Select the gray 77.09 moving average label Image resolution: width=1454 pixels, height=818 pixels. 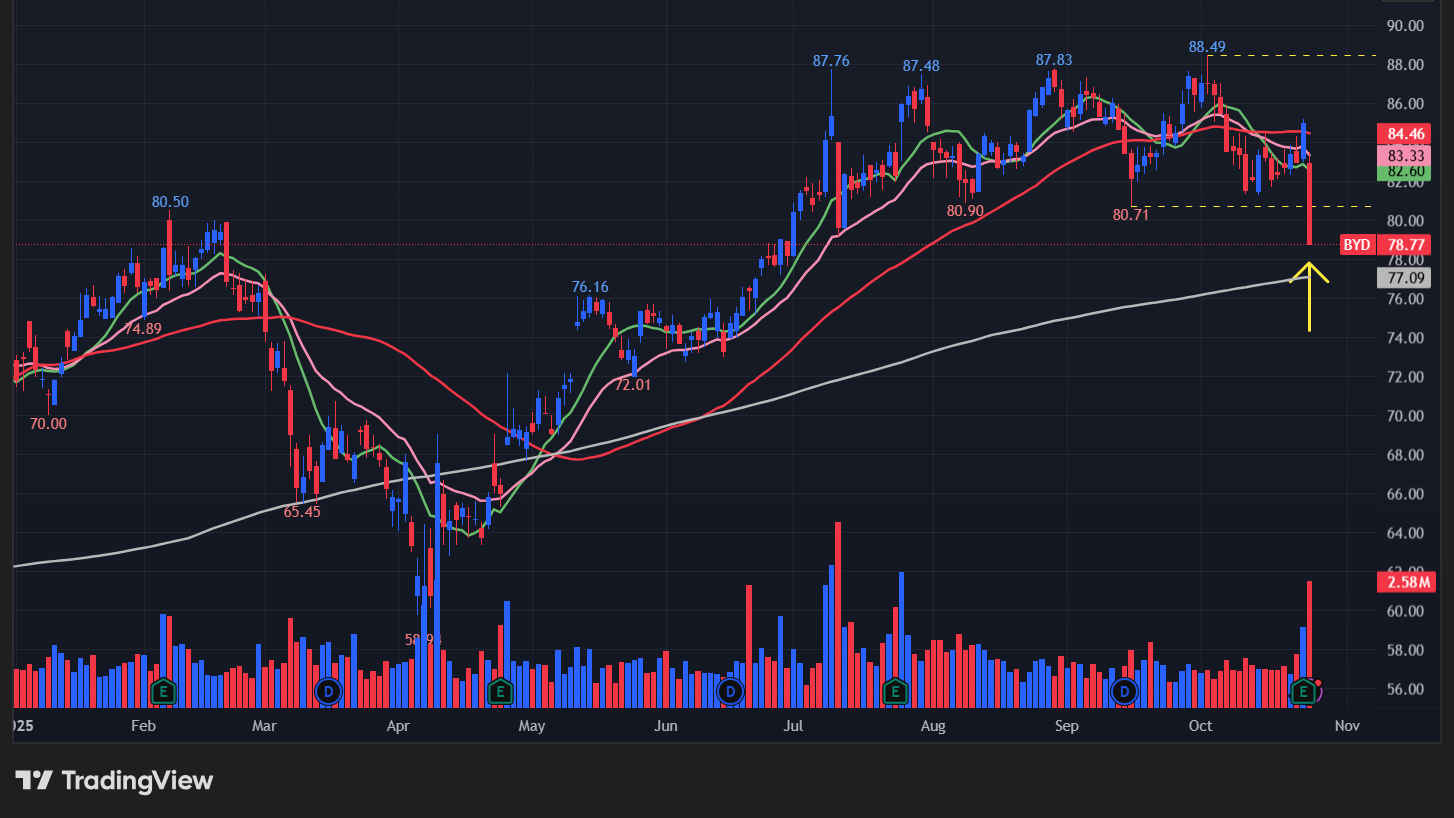1405,278
